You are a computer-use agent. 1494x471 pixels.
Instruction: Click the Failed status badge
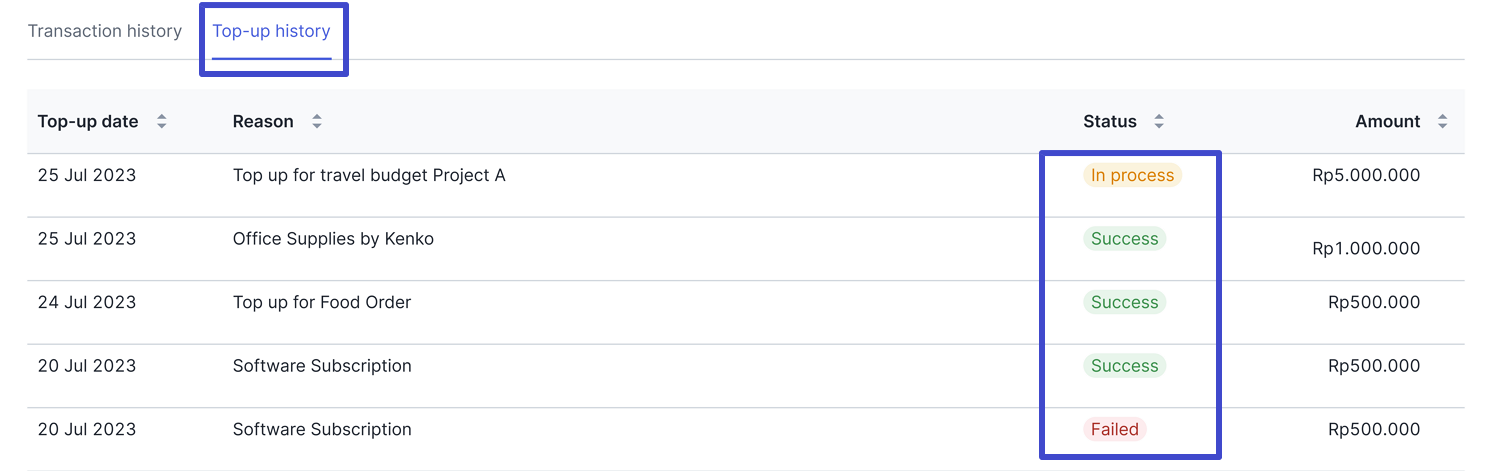1115,429
